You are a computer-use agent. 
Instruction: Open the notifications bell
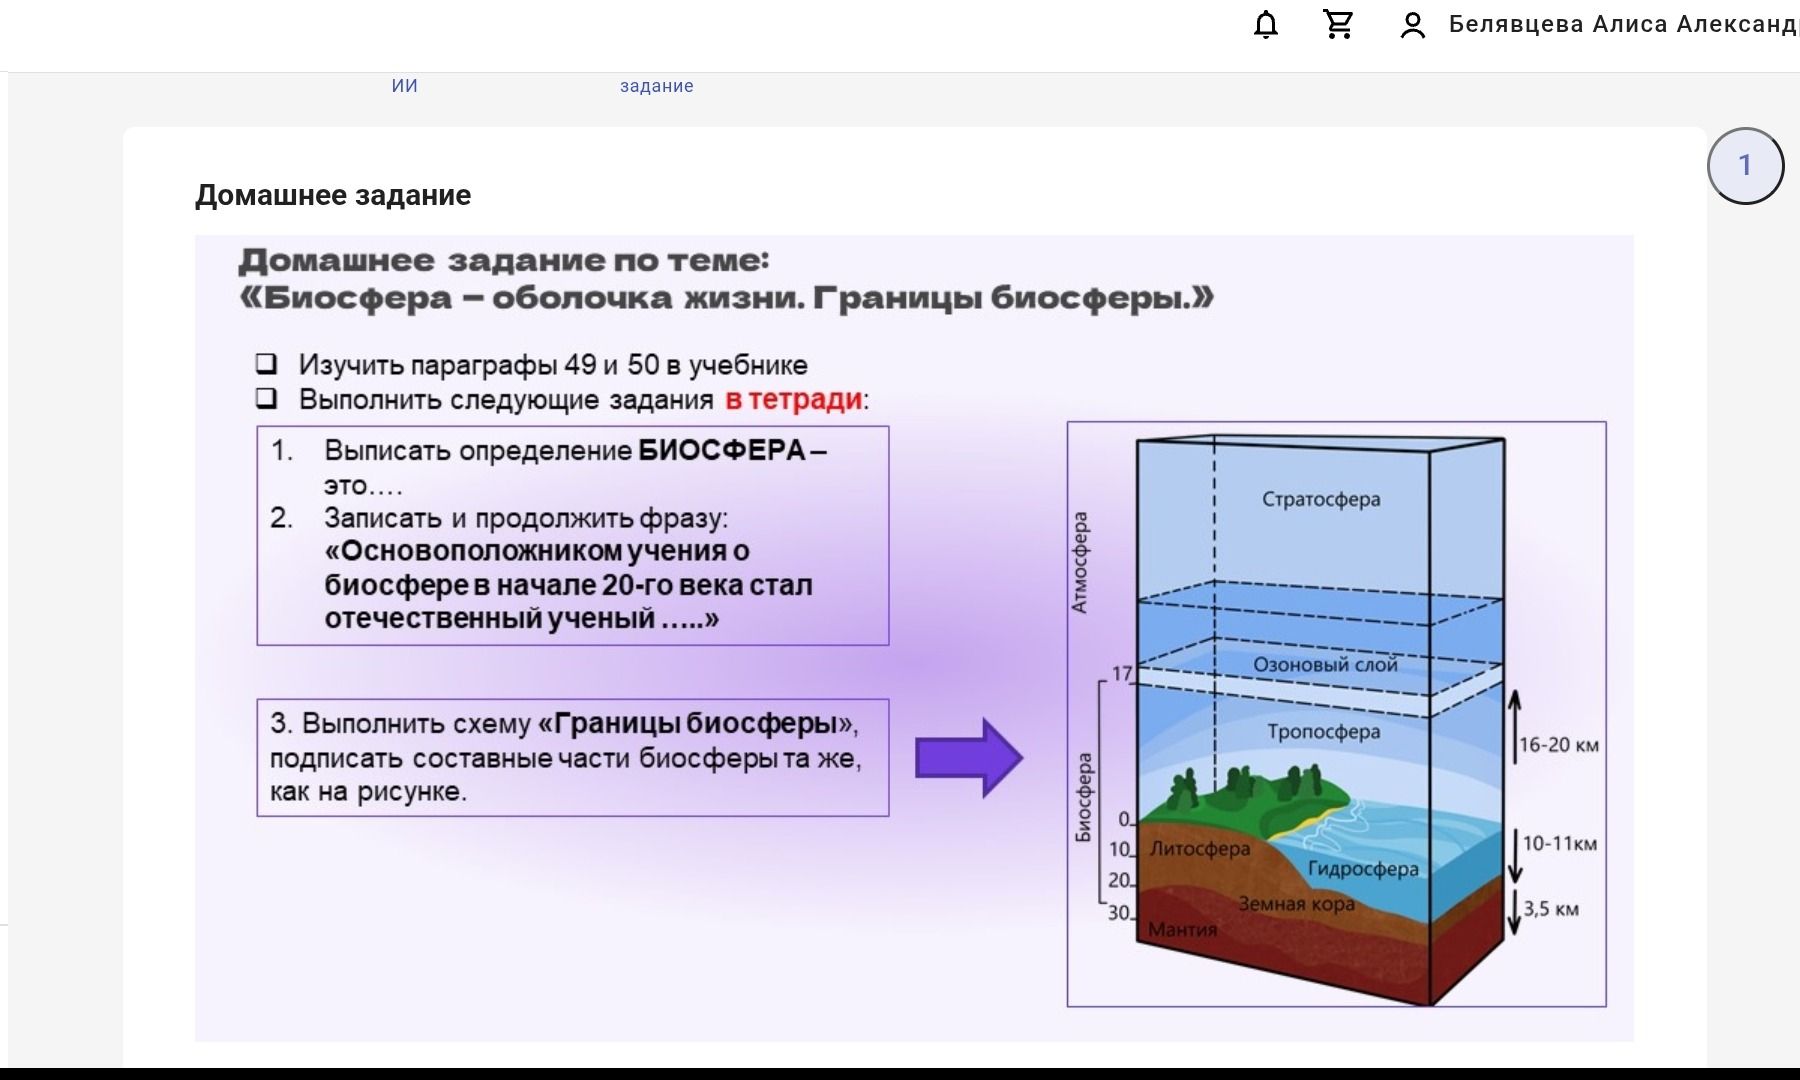[x=1266, y=24]
